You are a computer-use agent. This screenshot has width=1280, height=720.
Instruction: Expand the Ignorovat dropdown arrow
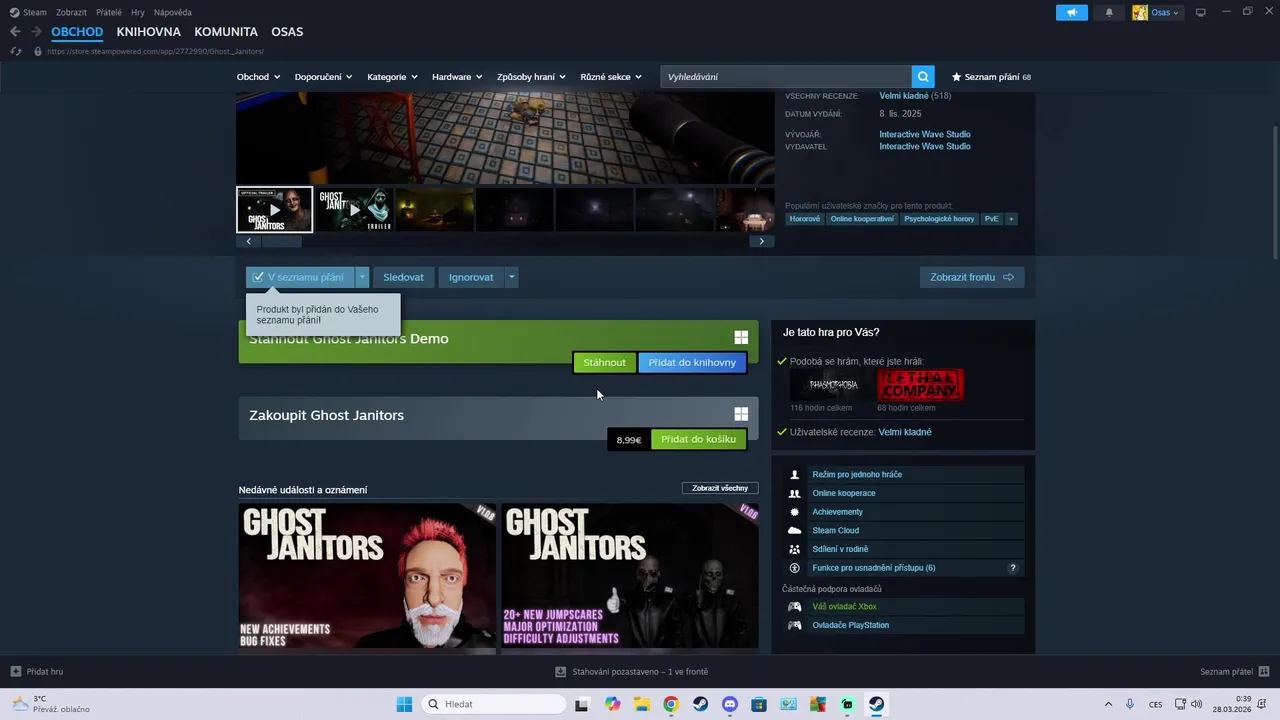tap(511, 277)
